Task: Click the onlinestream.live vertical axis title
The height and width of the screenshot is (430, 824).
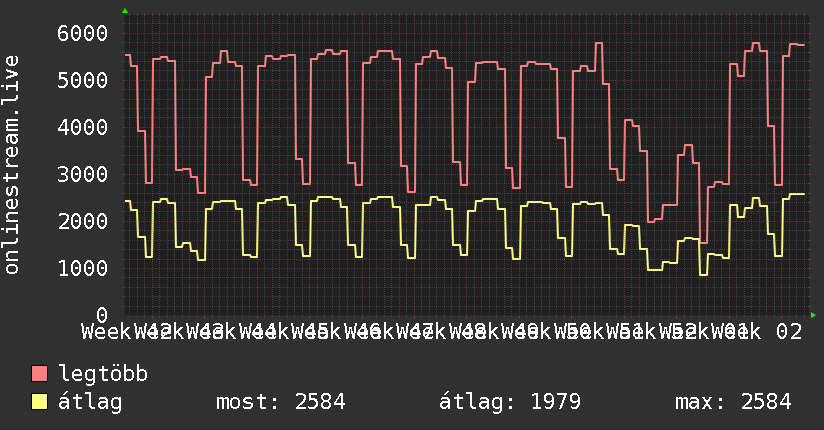Action: (11, 165)
